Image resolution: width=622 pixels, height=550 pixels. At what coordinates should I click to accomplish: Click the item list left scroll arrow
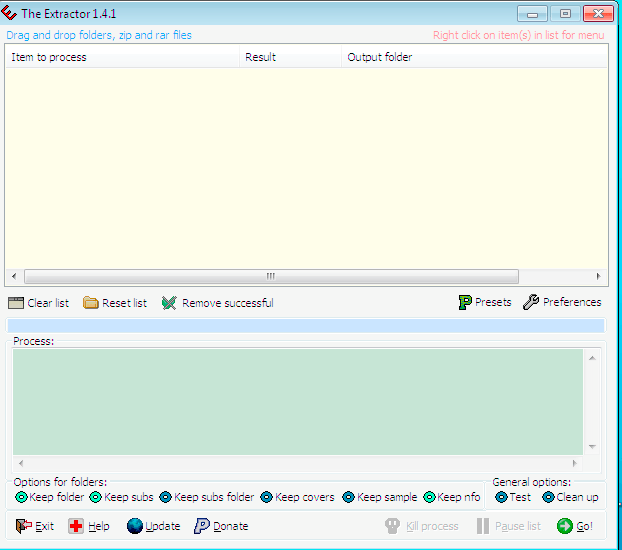coord(14,276)
